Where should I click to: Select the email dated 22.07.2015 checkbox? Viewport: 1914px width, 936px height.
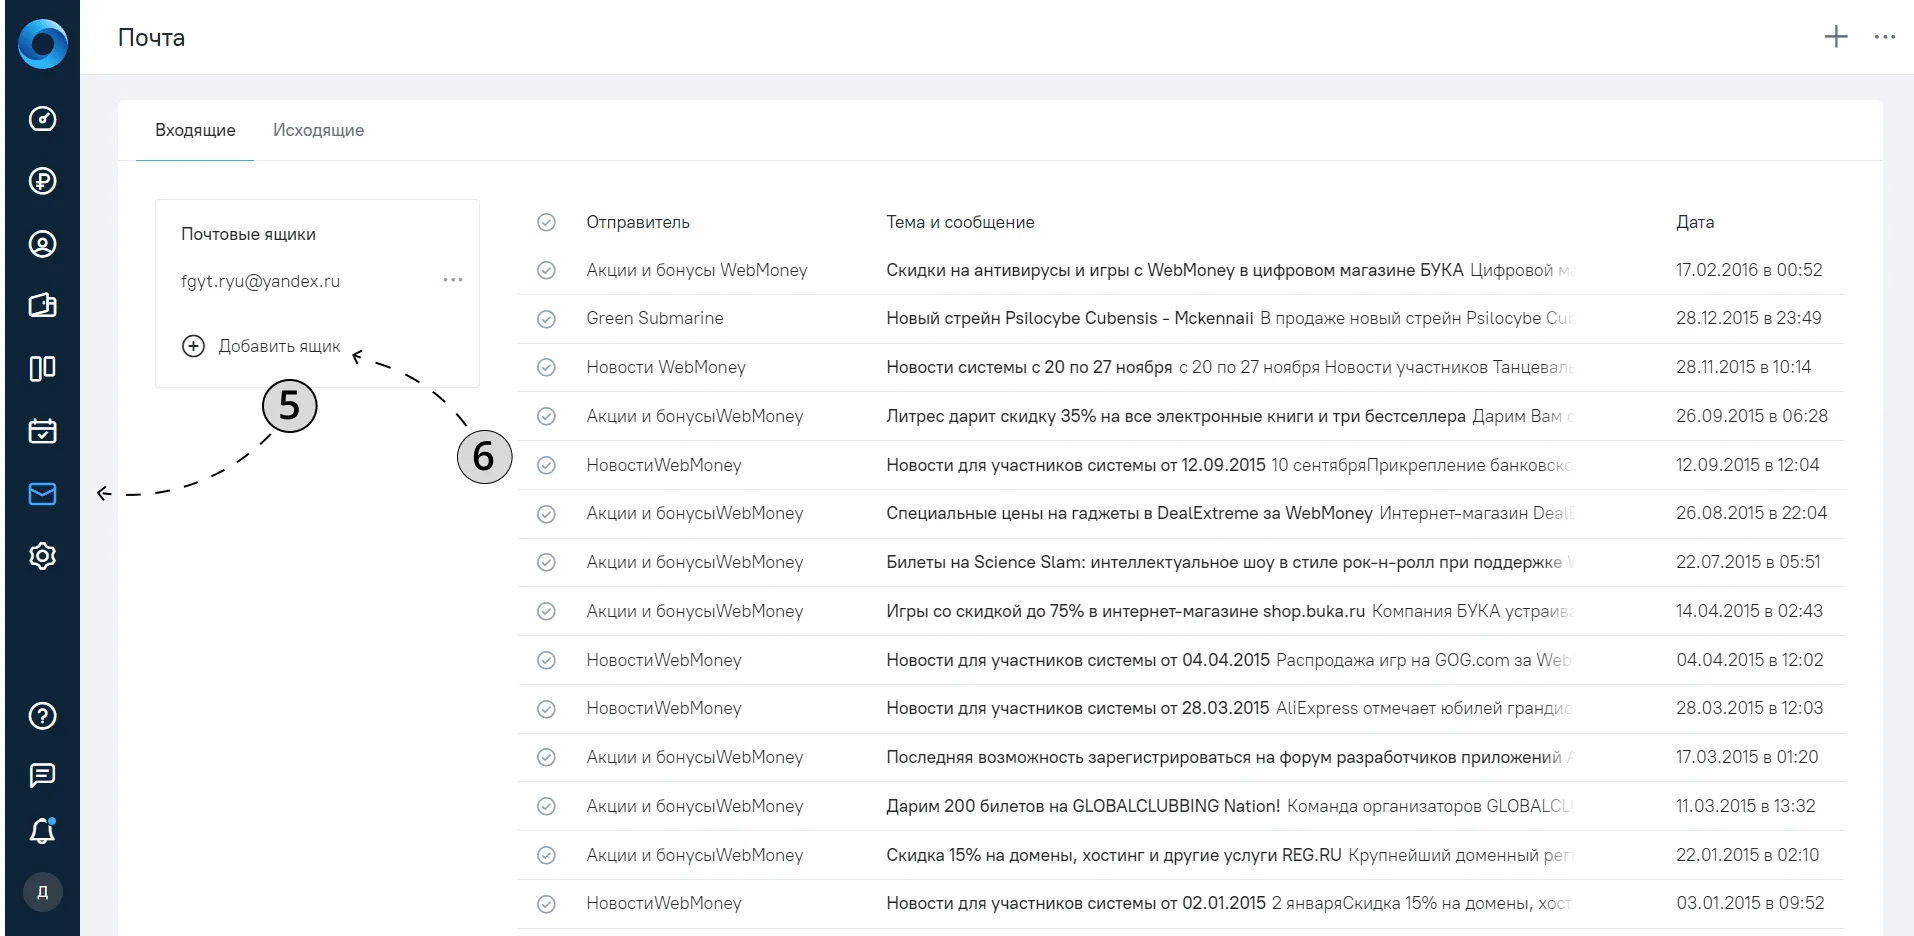(x=546, y=562)
